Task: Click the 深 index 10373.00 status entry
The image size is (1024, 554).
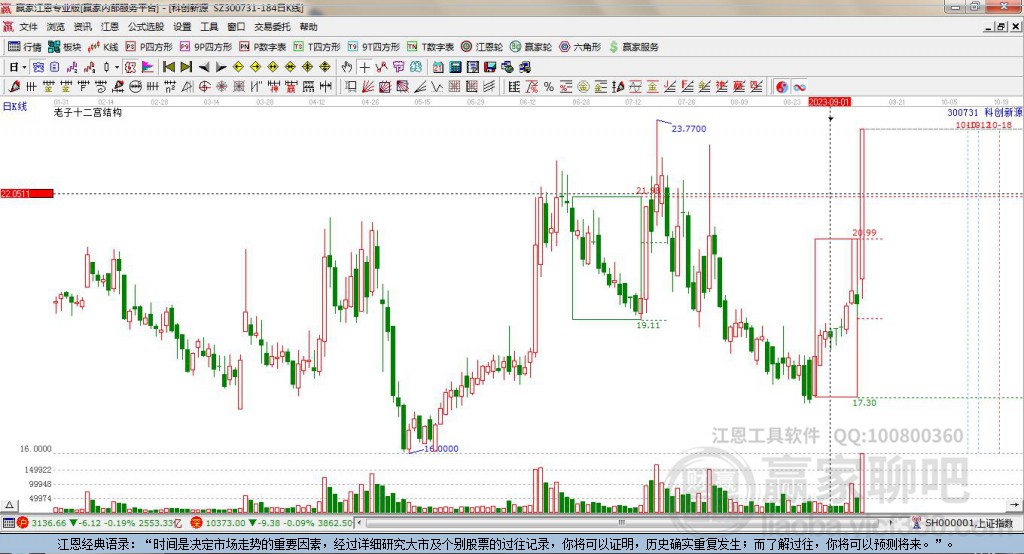Action: (271, 523)
